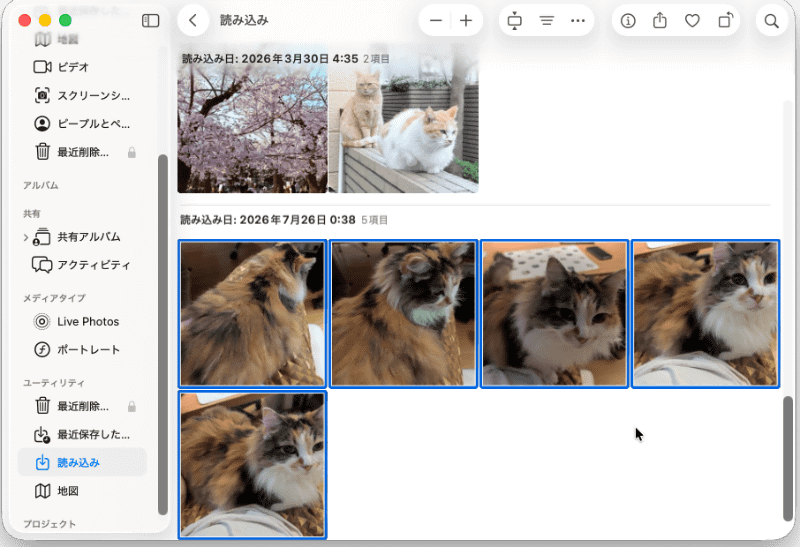Click the 共有 section label
Image resolution: width=800 pixels, height=547 pixels.
click(32, 214)
